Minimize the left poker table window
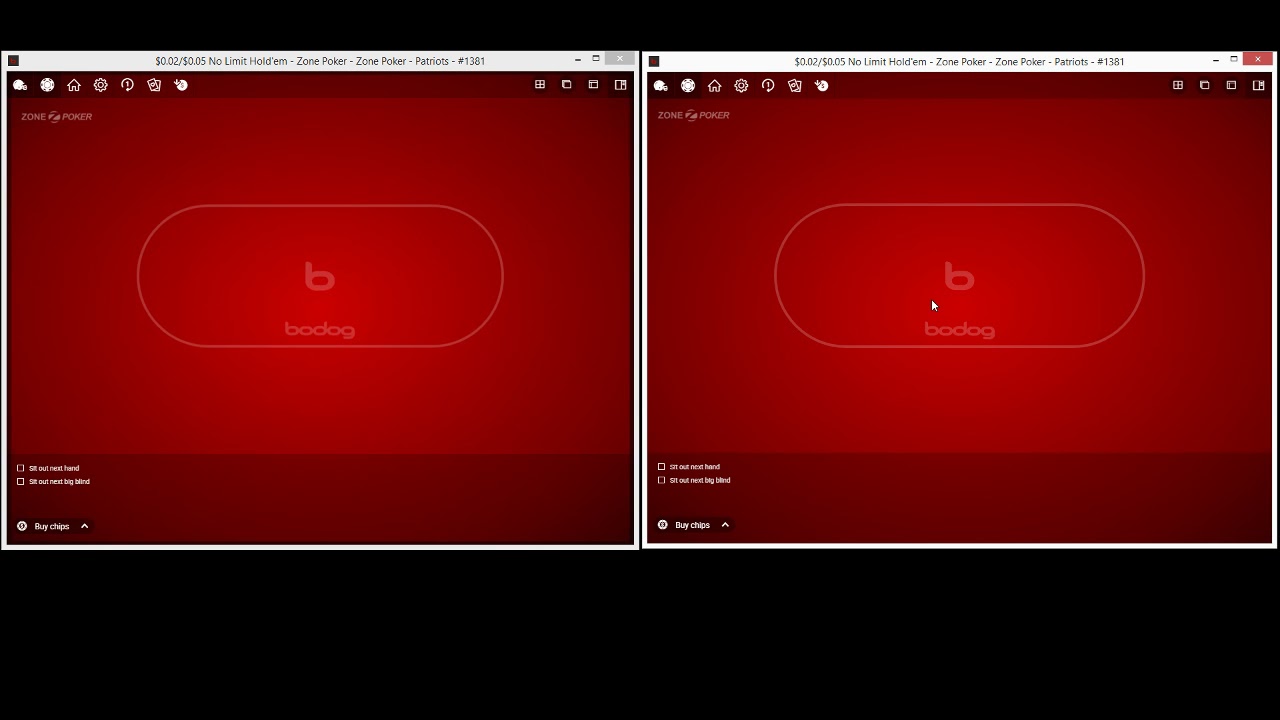 point(578,60)
